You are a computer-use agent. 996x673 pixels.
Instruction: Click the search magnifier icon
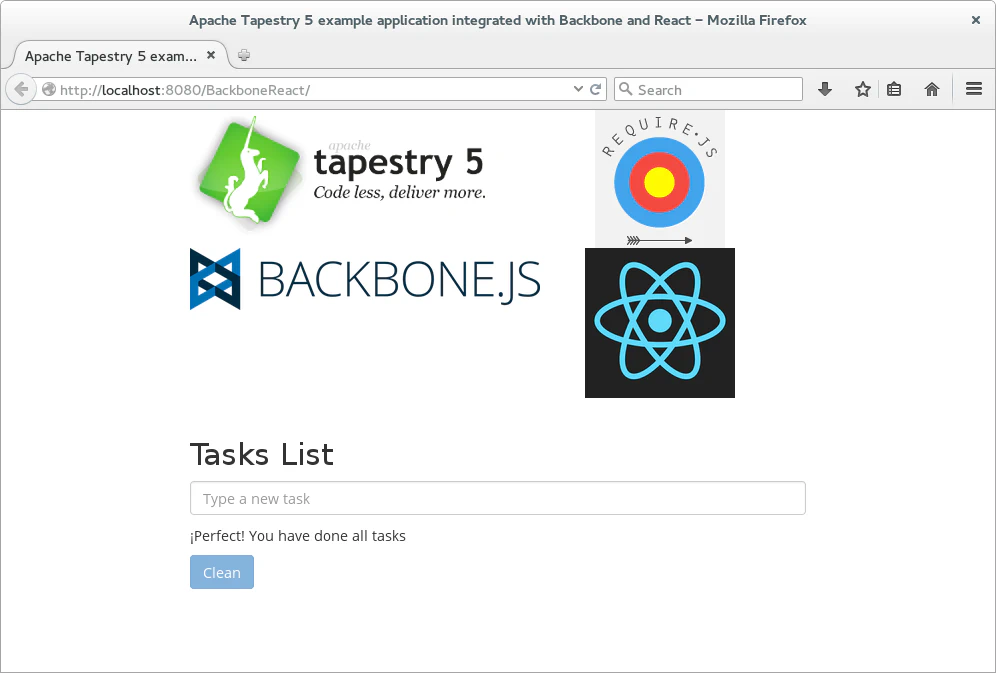pos(627,89)
